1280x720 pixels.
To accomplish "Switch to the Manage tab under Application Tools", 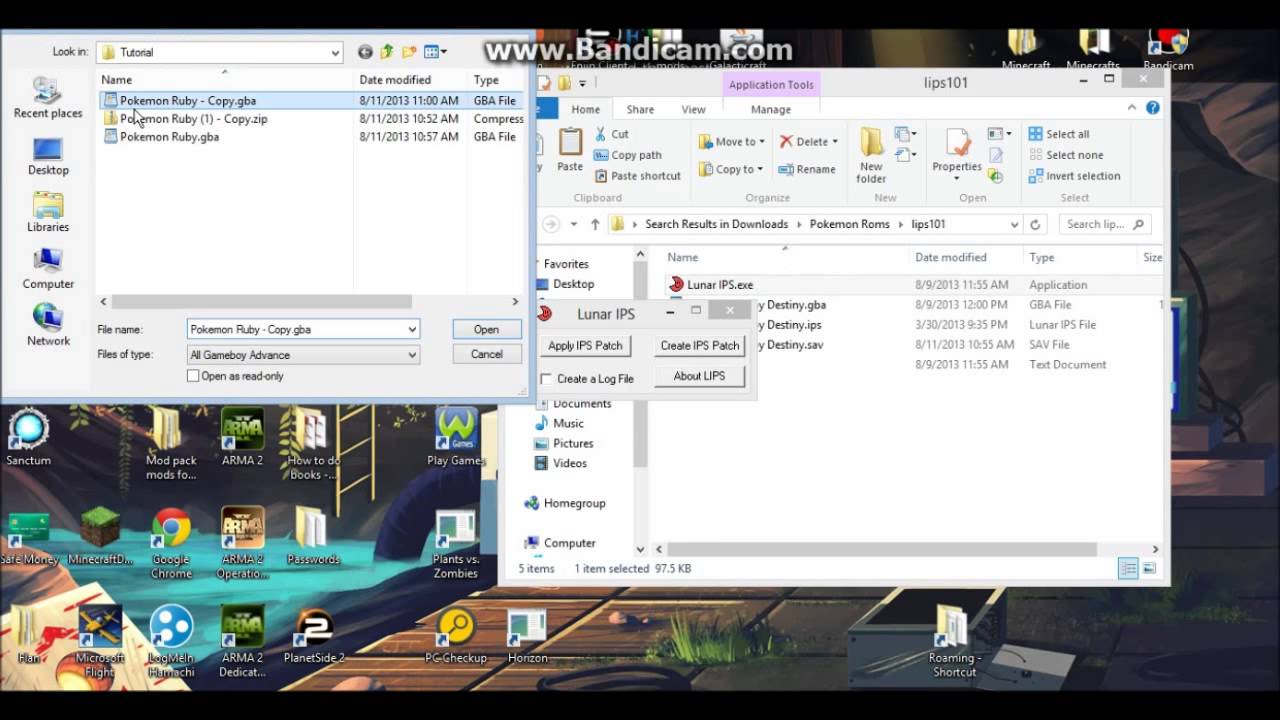I will tap(770, 109).
